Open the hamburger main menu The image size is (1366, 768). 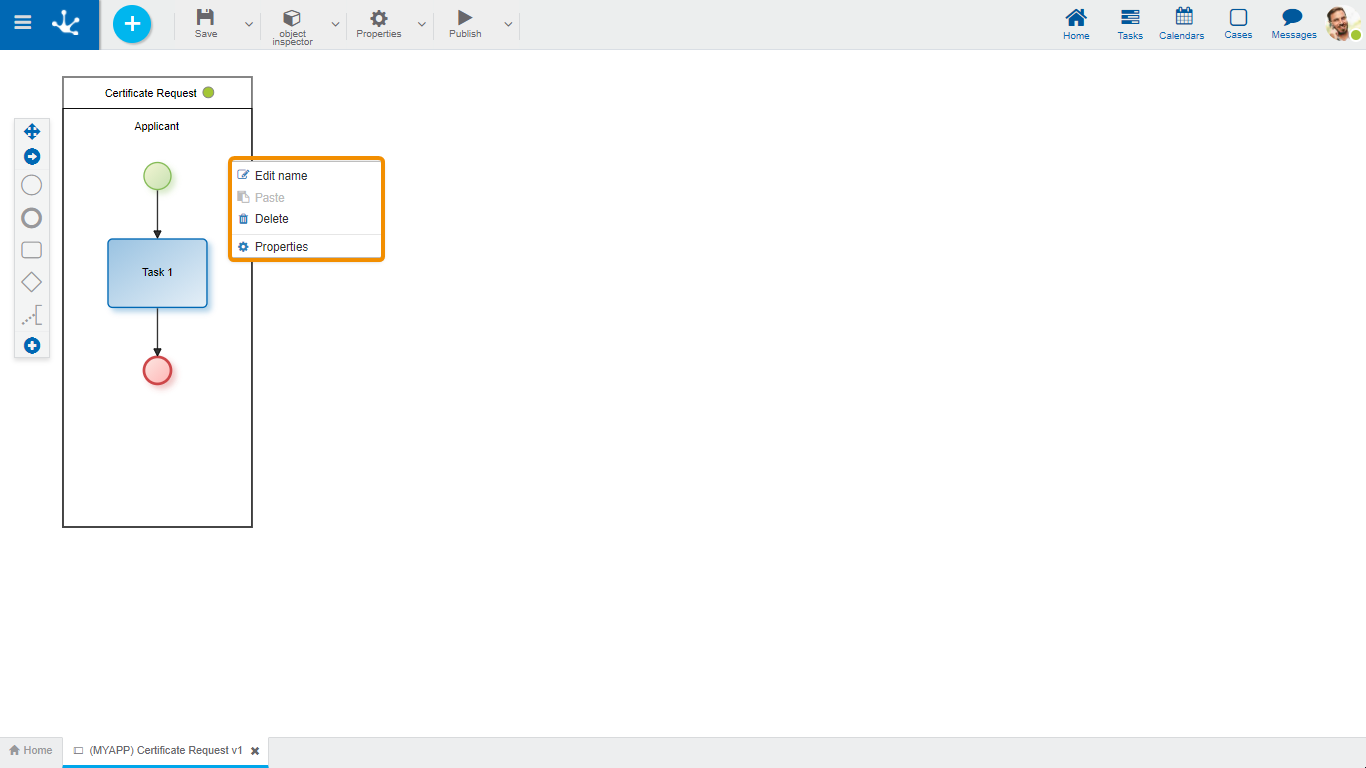[22, 23]
